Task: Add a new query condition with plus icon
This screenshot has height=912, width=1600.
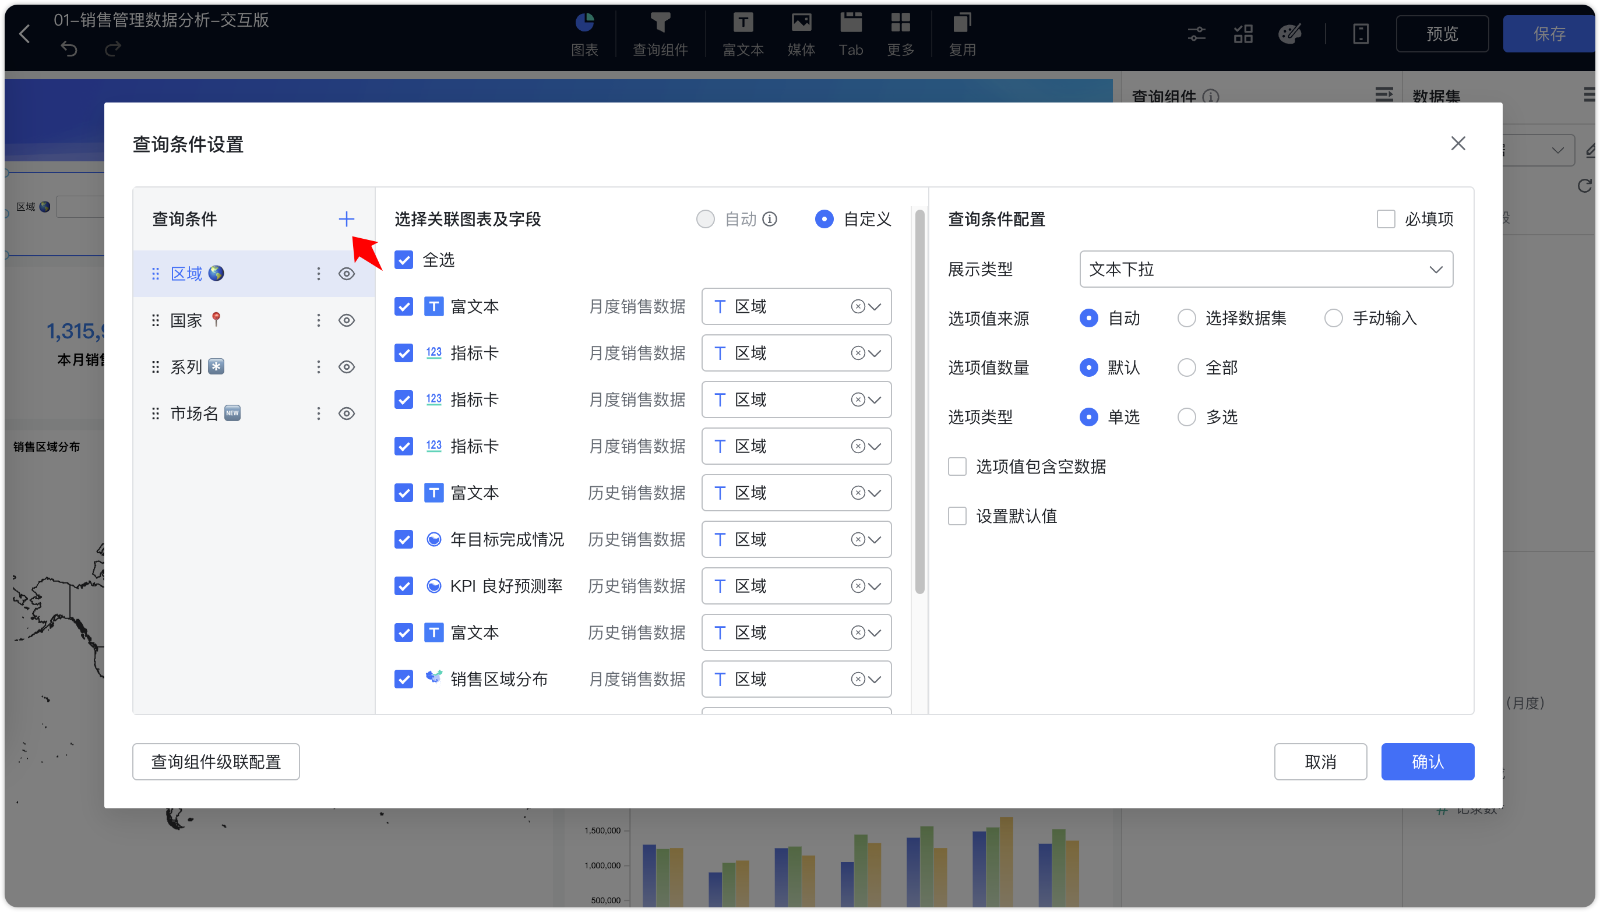Action: [x=346, y=219]
